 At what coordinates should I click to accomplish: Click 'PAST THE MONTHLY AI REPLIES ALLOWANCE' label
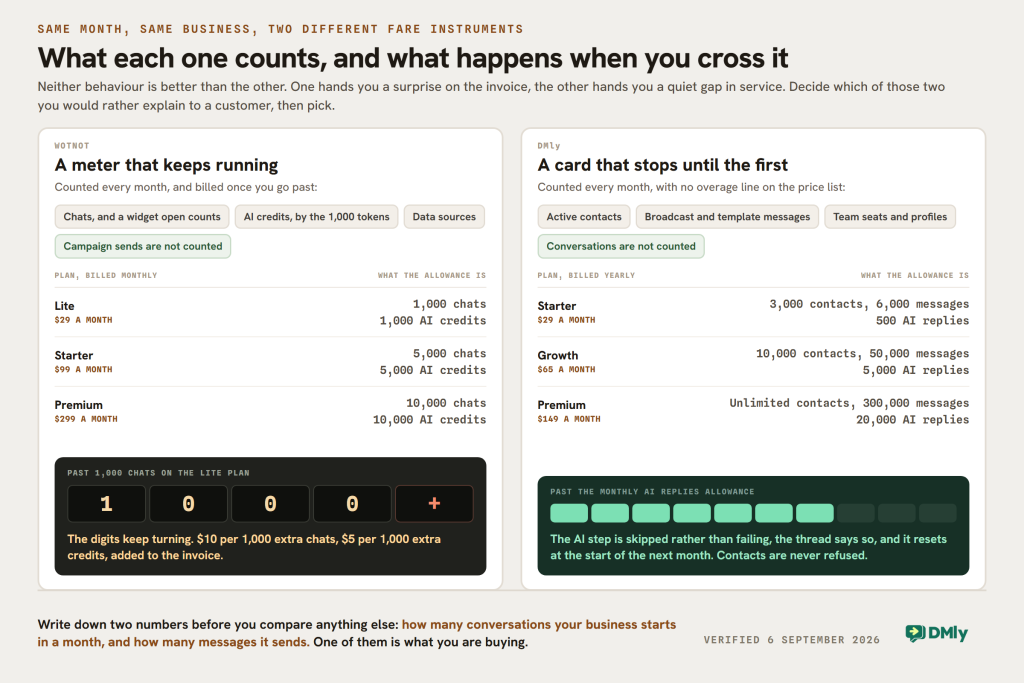(652, 492)
